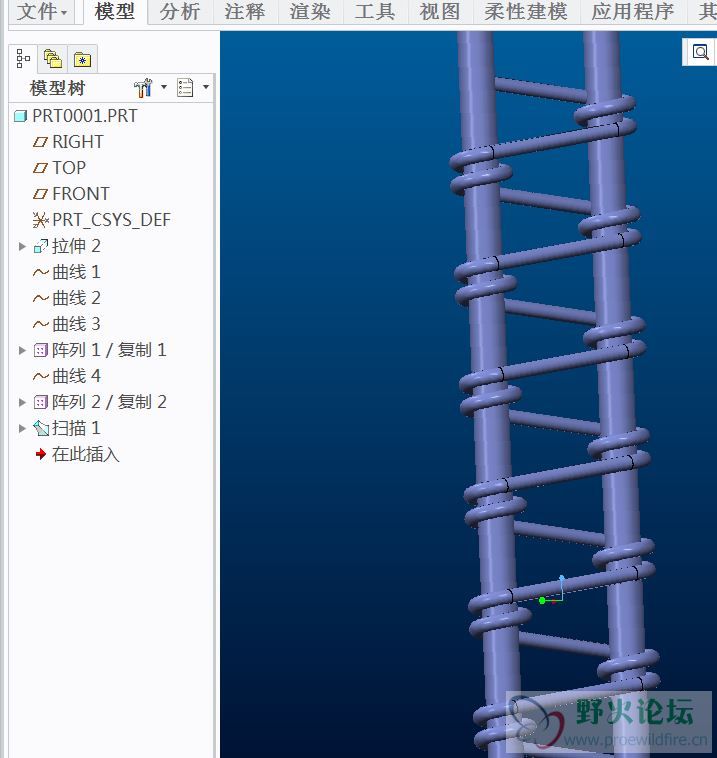Screen dimensions: 717x758
Task: Click the red insert-here arrow icon
Action: tap(41, 454)
